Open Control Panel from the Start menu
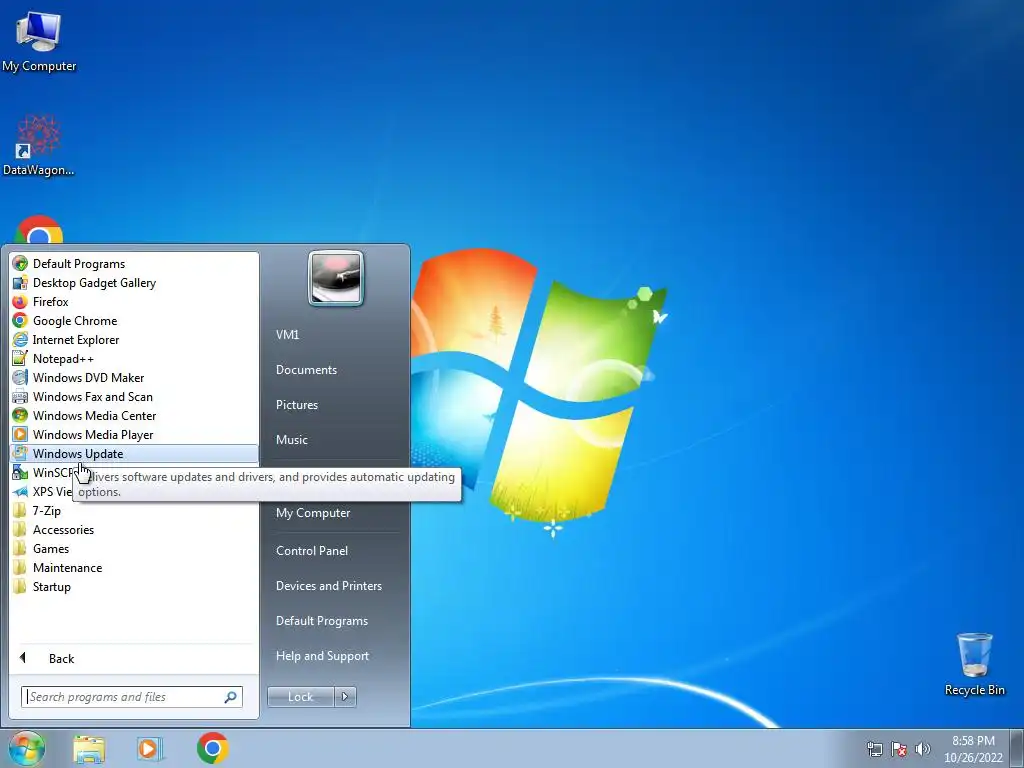The height and width of the screenshot is (768, 1024). click(312, 551)
